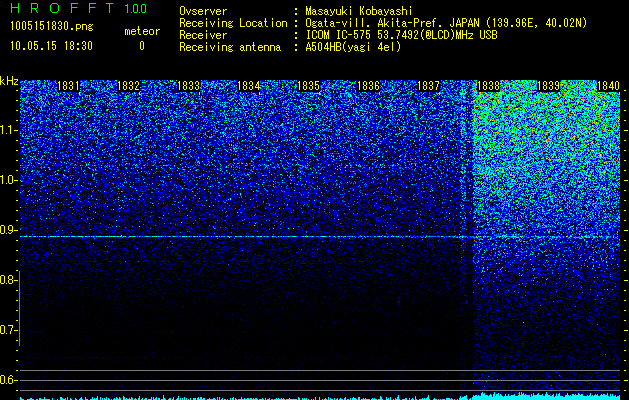Click the 1835 time marker

click(x=308, y=86)
